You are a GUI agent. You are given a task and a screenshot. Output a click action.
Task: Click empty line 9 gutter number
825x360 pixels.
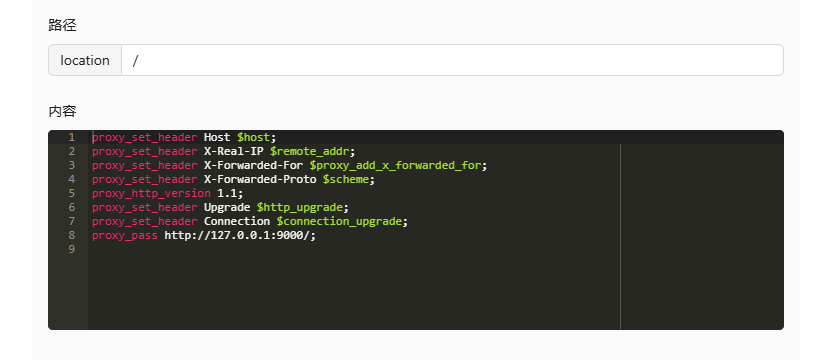point(72,249)
